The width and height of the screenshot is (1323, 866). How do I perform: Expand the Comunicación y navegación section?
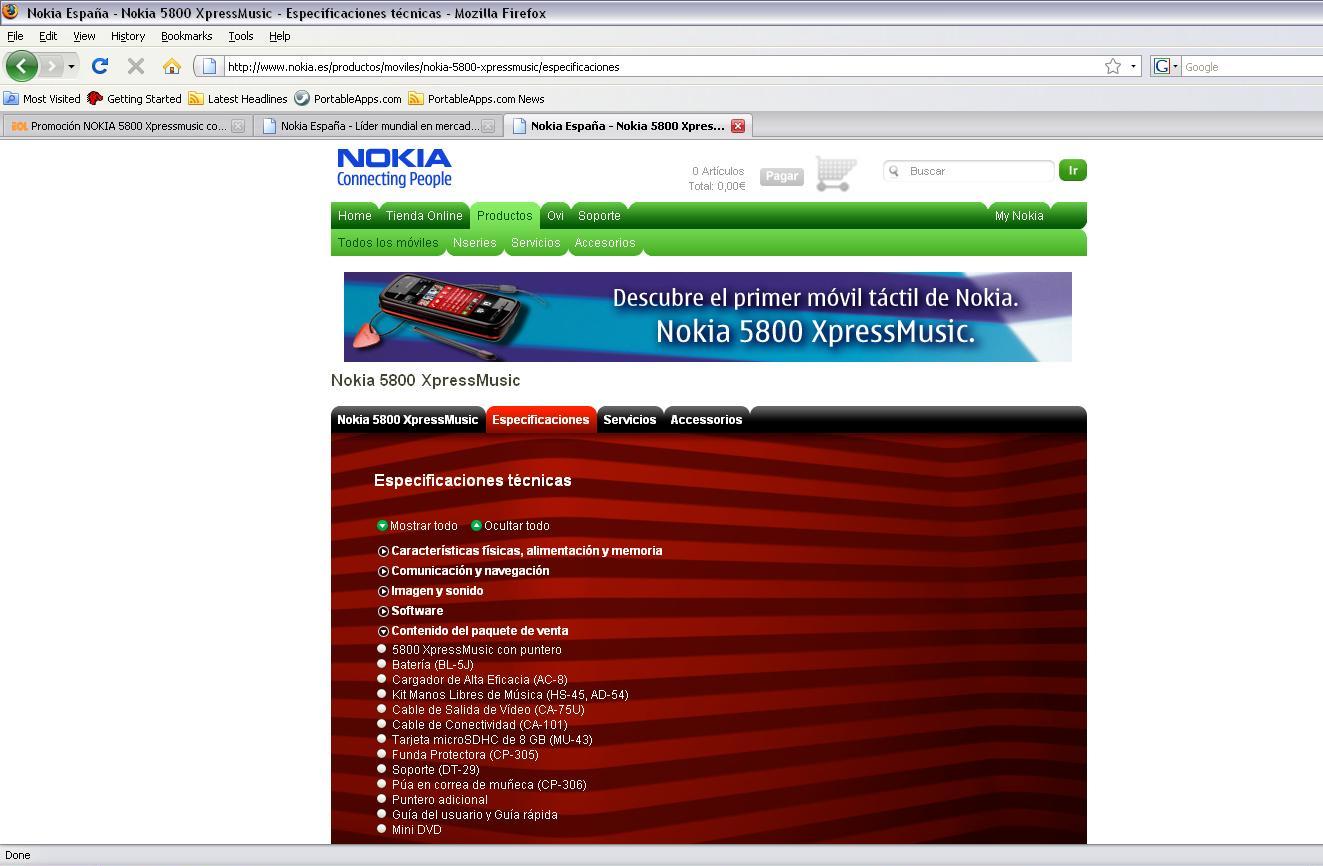coord(464,571)
